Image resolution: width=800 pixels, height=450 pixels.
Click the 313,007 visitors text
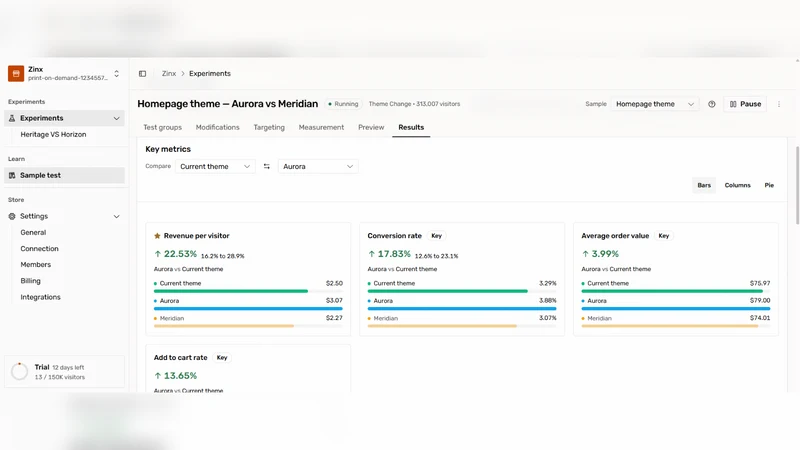[438, 104]
